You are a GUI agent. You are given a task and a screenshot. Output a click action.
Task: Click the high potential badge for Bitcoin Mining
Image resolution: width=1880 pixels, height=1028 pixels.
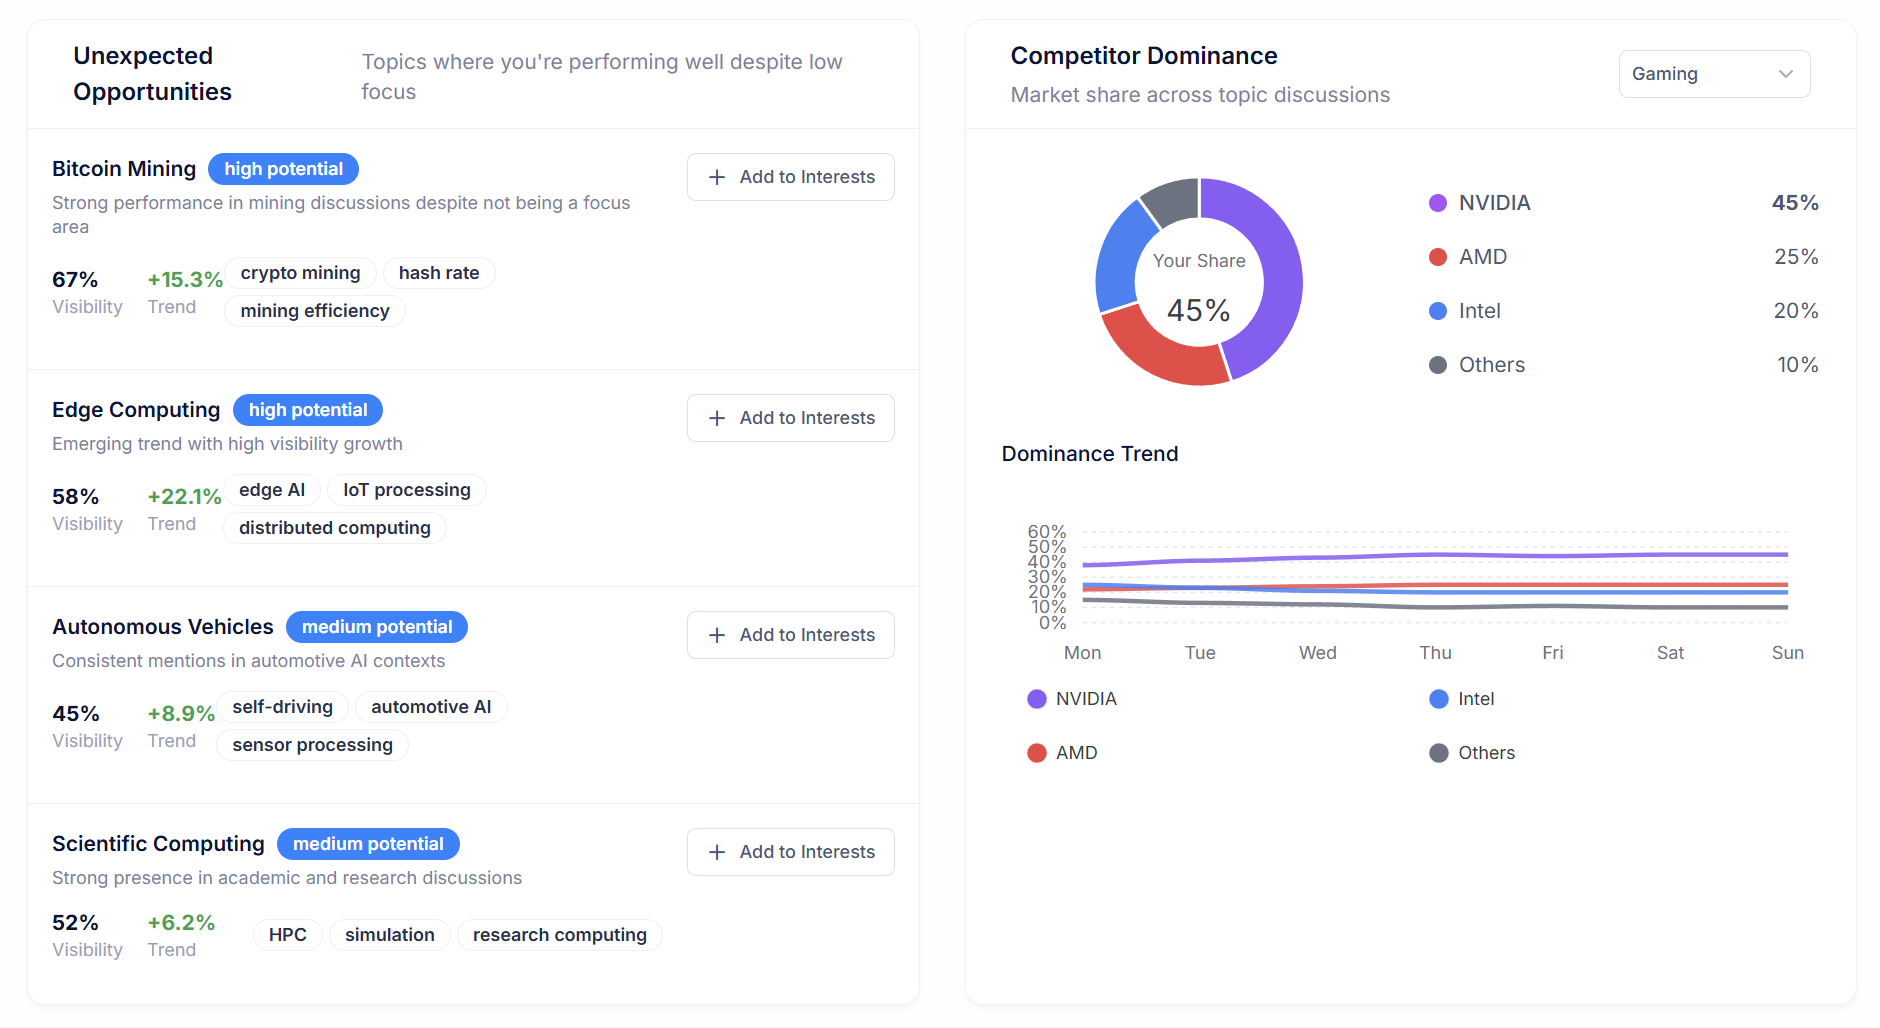(284, 169)
